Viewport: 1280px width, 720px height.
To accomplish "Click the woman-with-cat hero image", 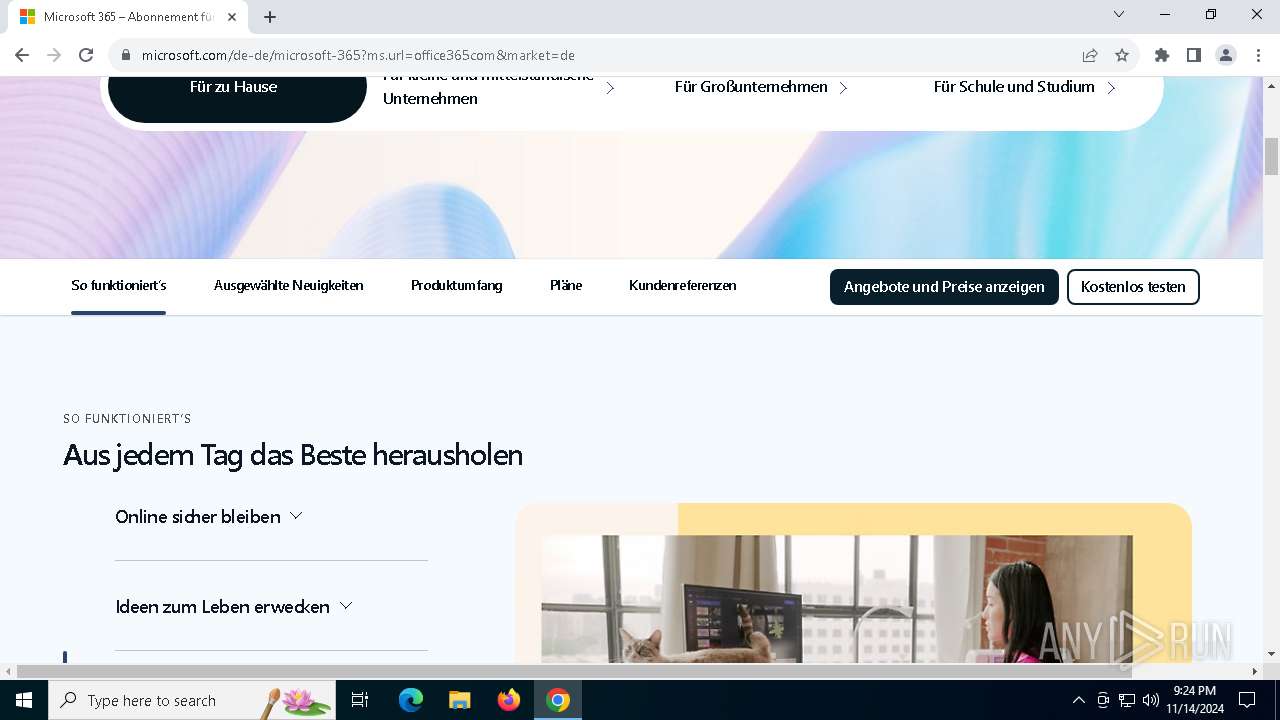I will pyautogui.click(x=837, y=599).
